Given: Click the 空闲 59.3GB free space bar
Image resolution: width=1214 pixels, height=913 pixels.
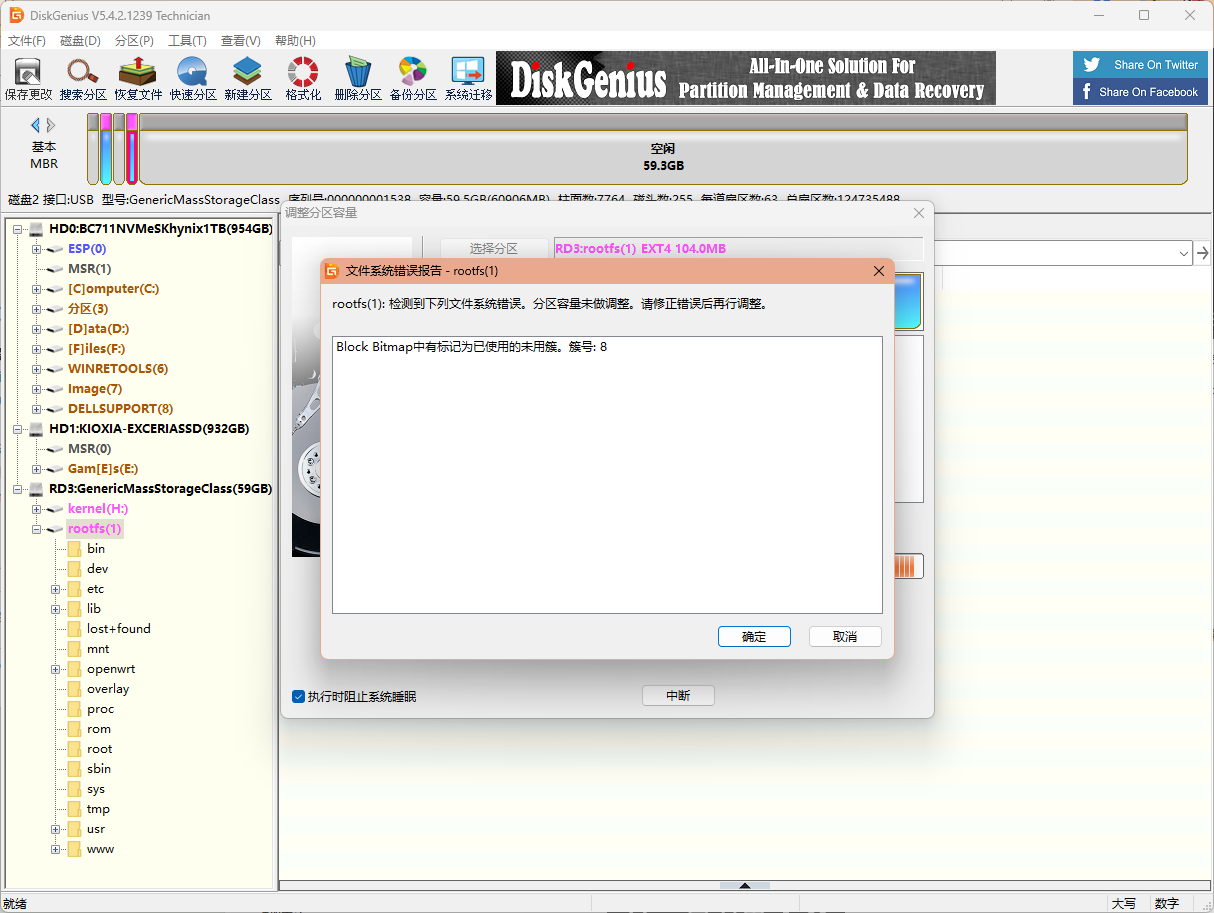Looking at the screenshot, I should point(663,157).
